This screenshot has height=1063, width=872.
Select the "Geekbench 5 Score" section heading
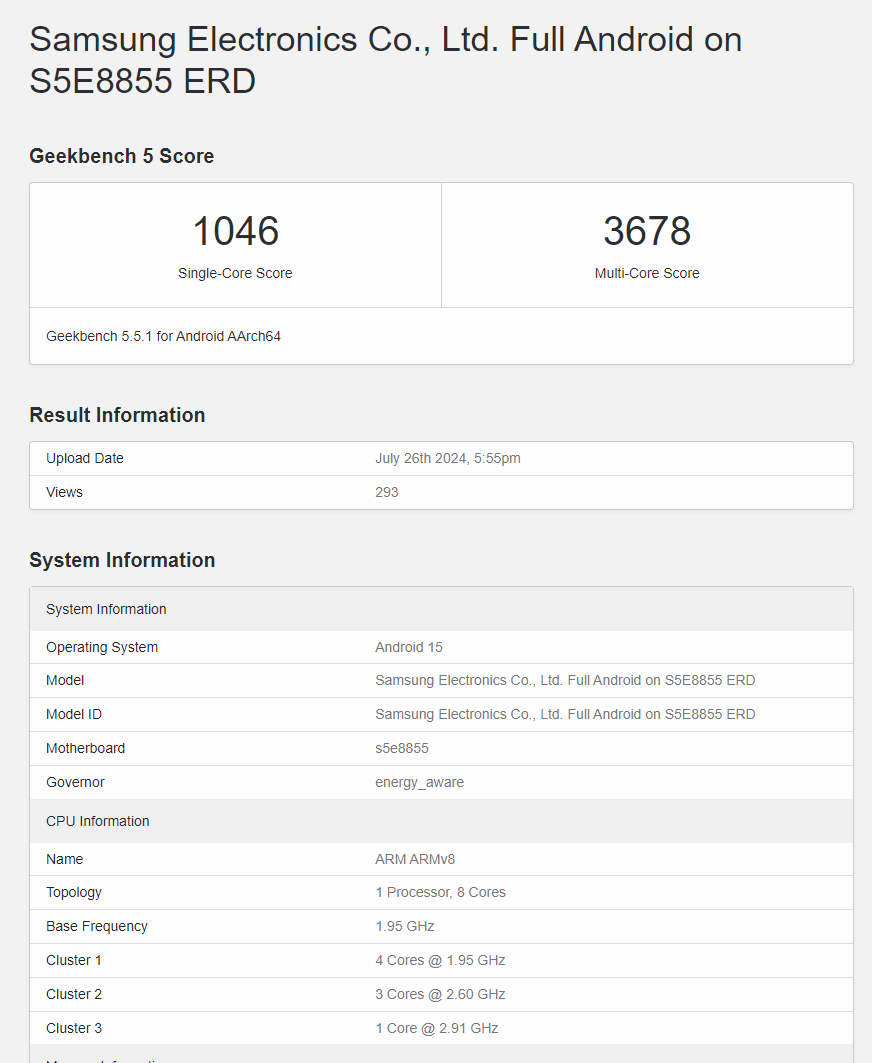pos(121,156)
